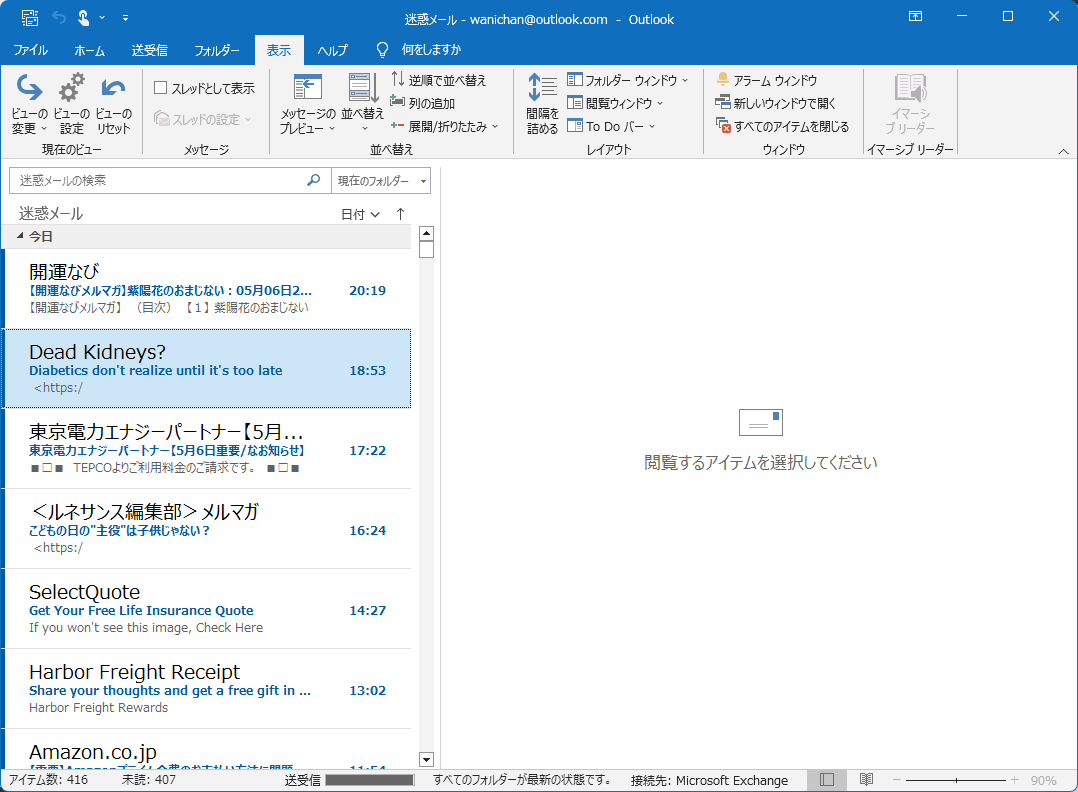Open the 並べ替え (Arrange By) gallery
This screenshot has width=1078, height=792.
coord(362,104)
